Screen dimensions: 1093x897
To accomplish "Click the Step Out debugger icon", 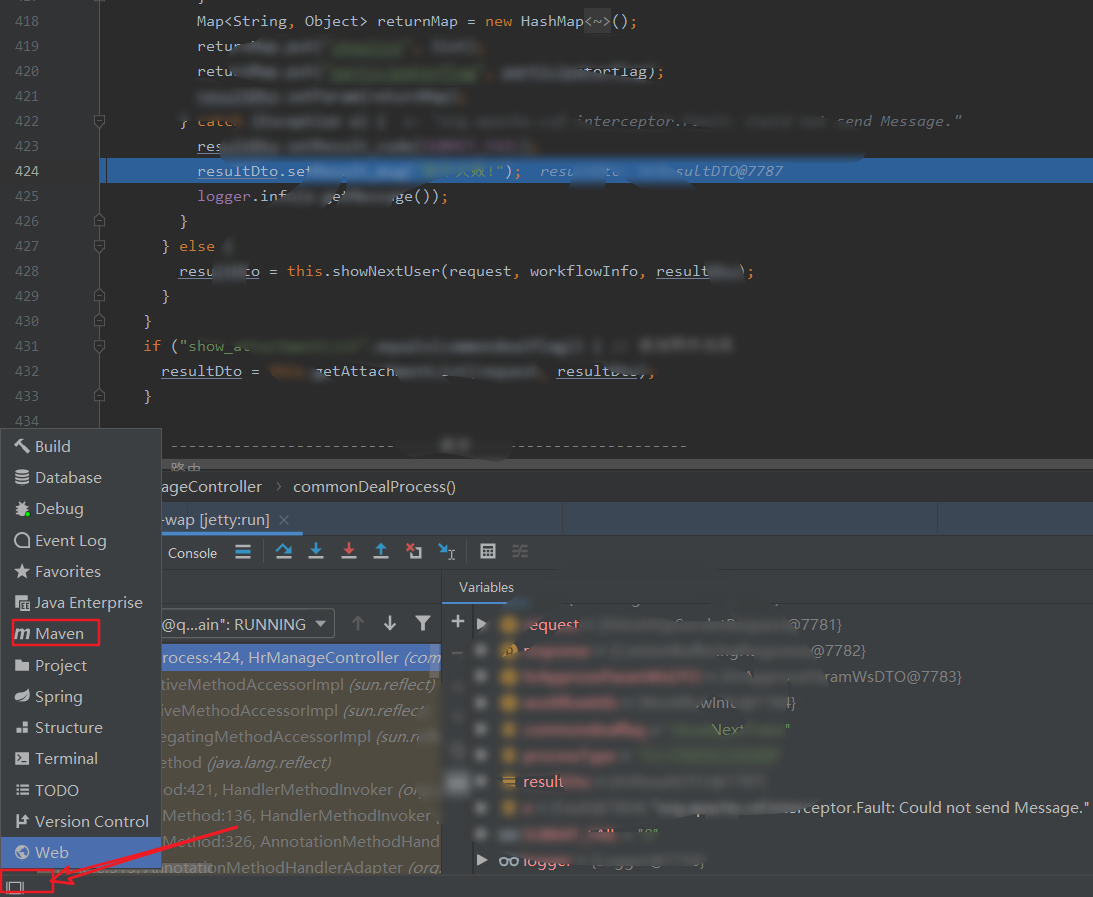I will click(x=381, y=551).
